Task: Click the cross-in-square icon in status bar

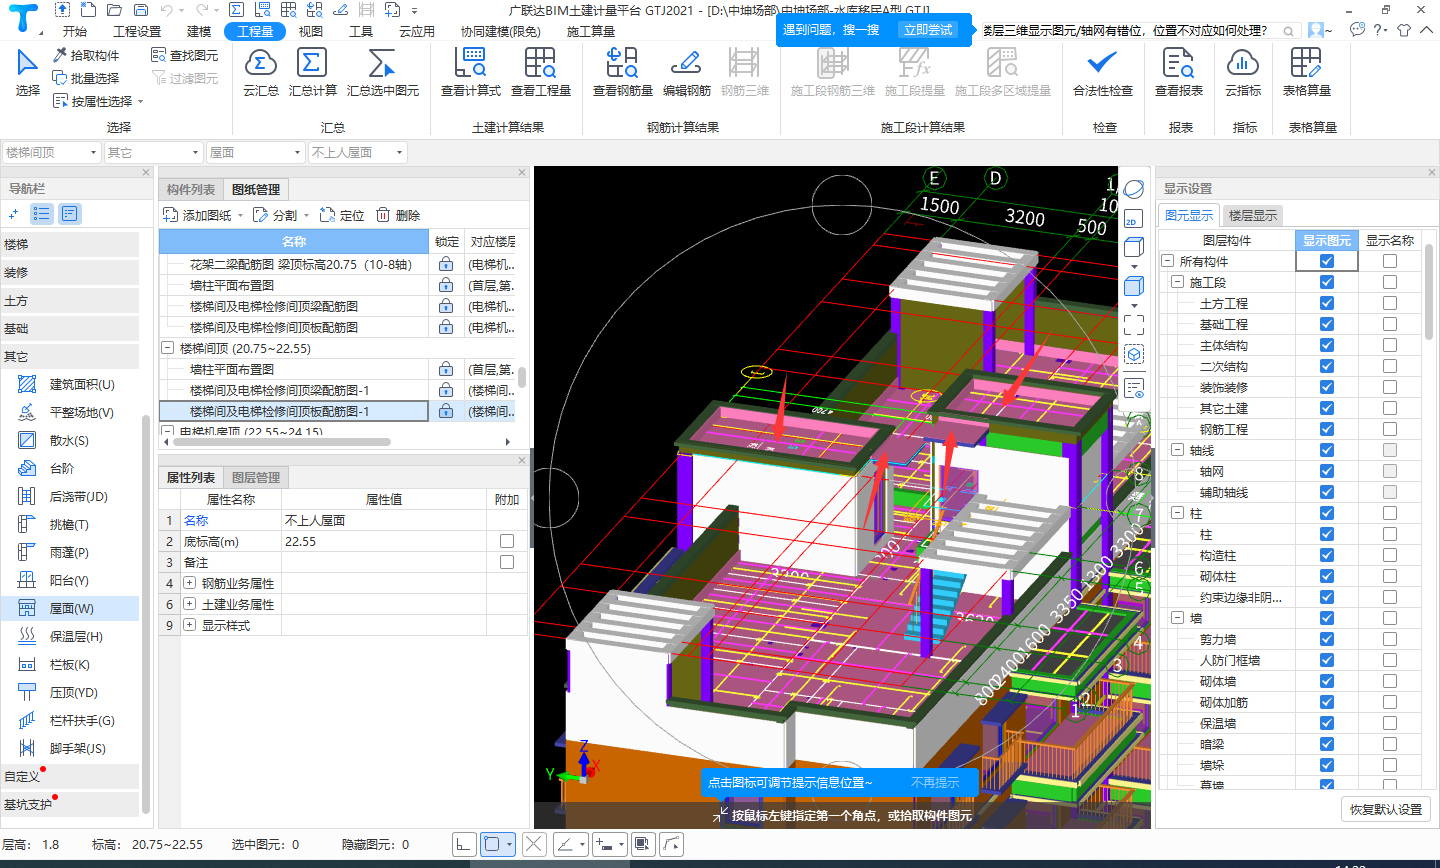Action: coord(534,844)
